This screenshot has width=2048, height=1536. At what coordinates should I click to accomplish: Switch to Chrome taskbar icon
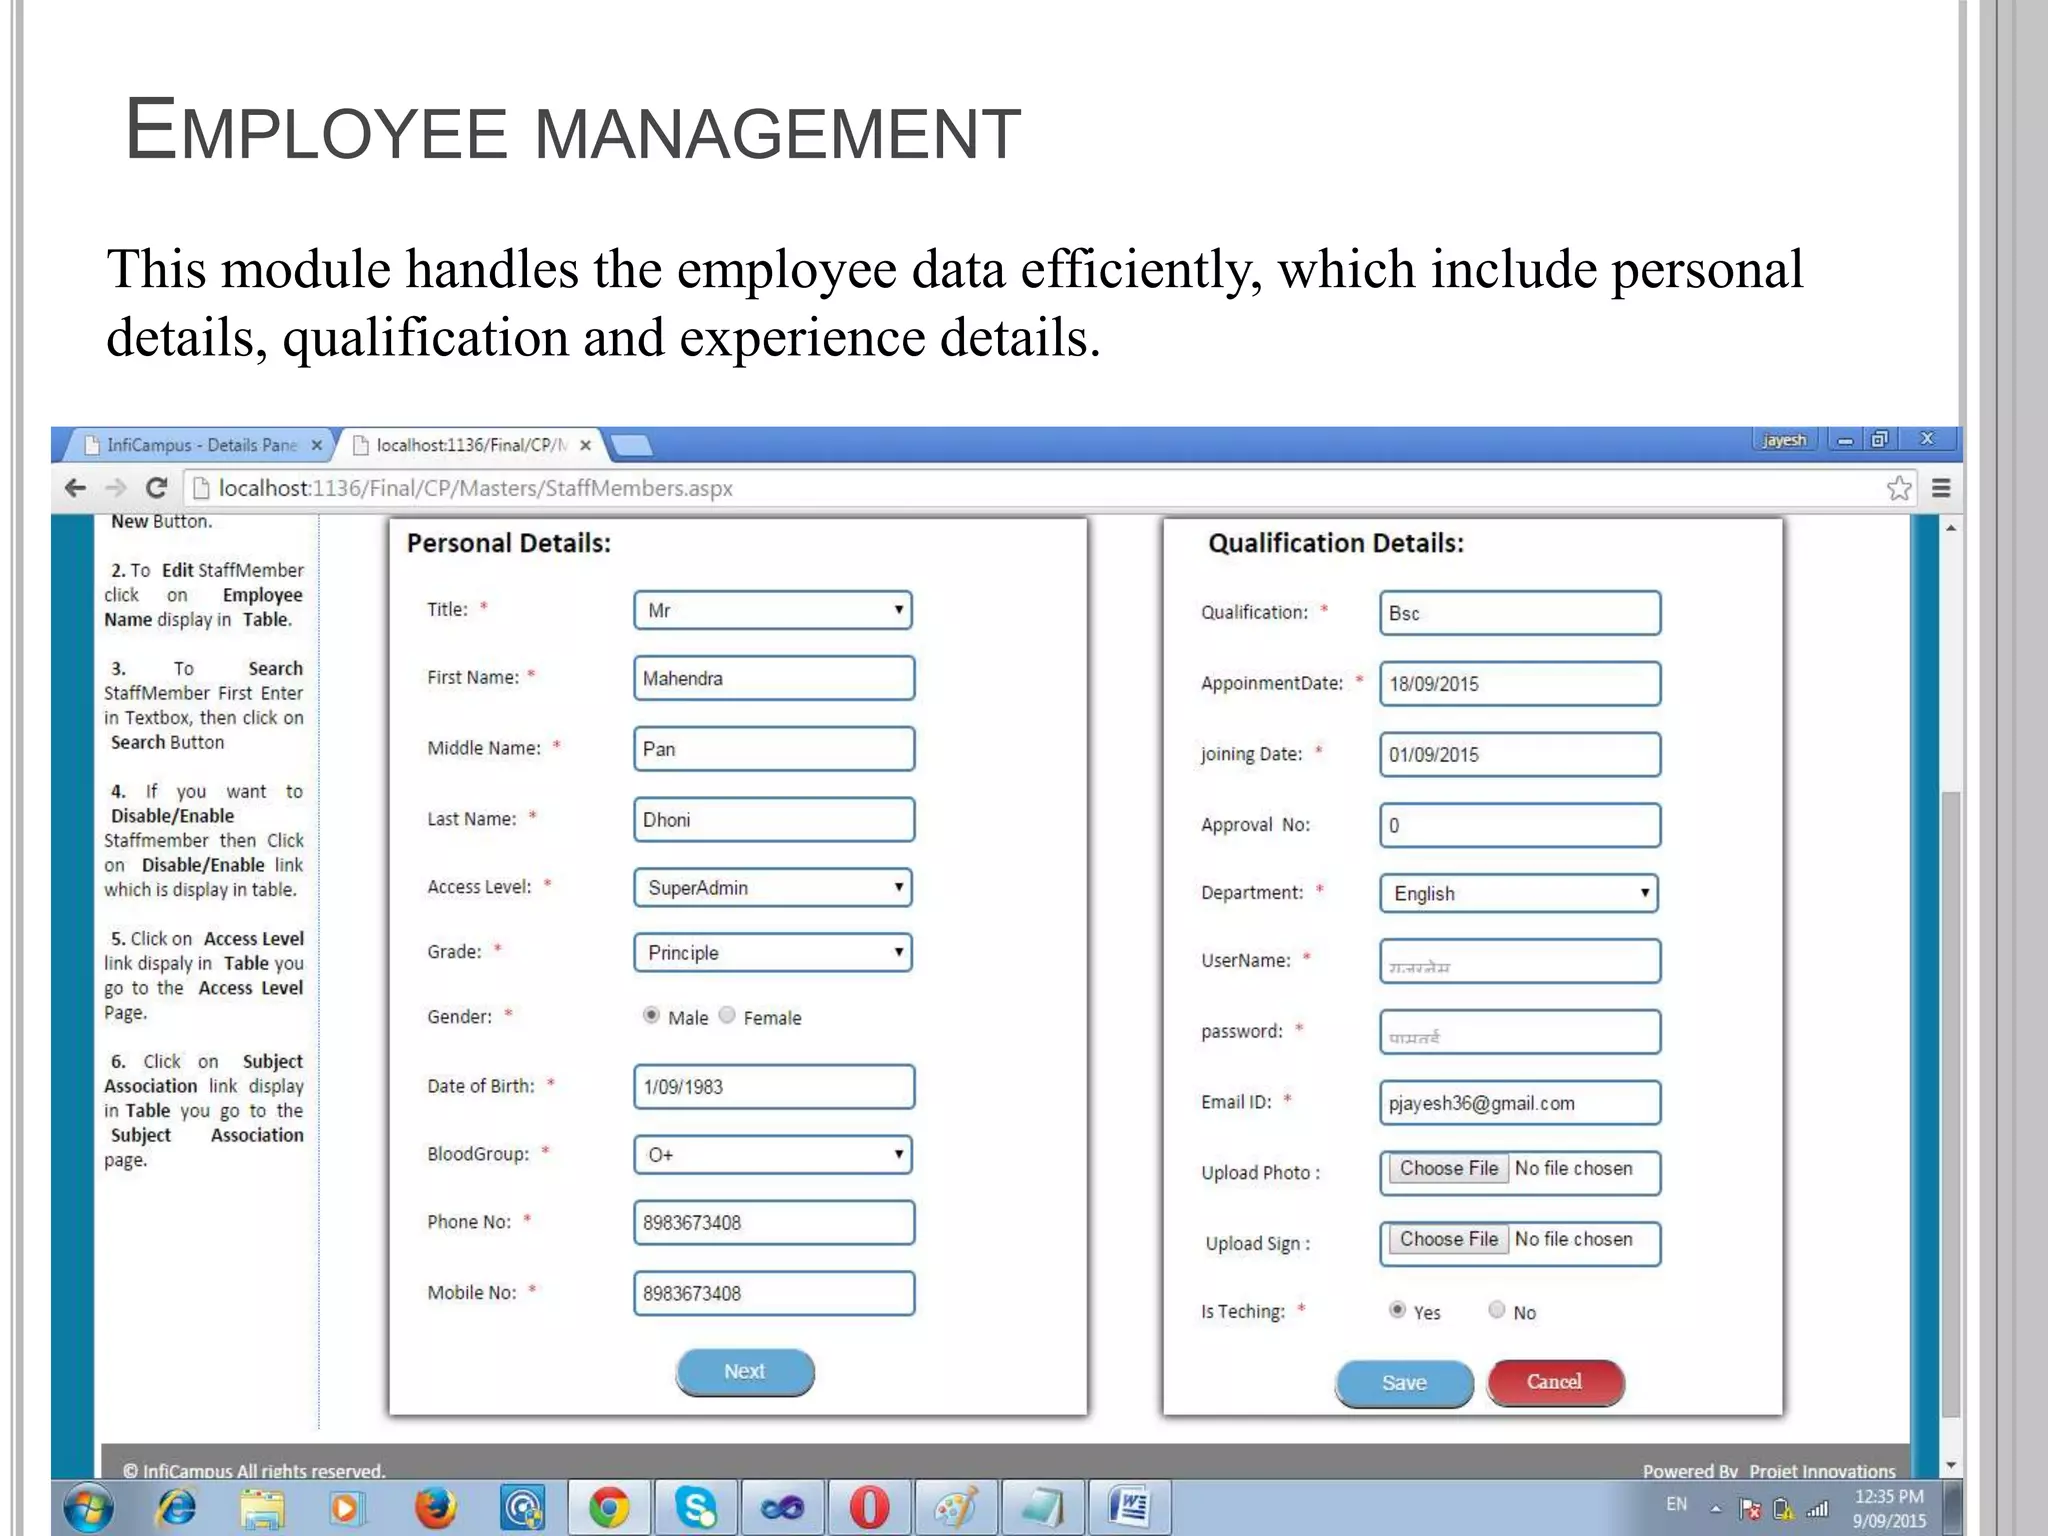608,1508
